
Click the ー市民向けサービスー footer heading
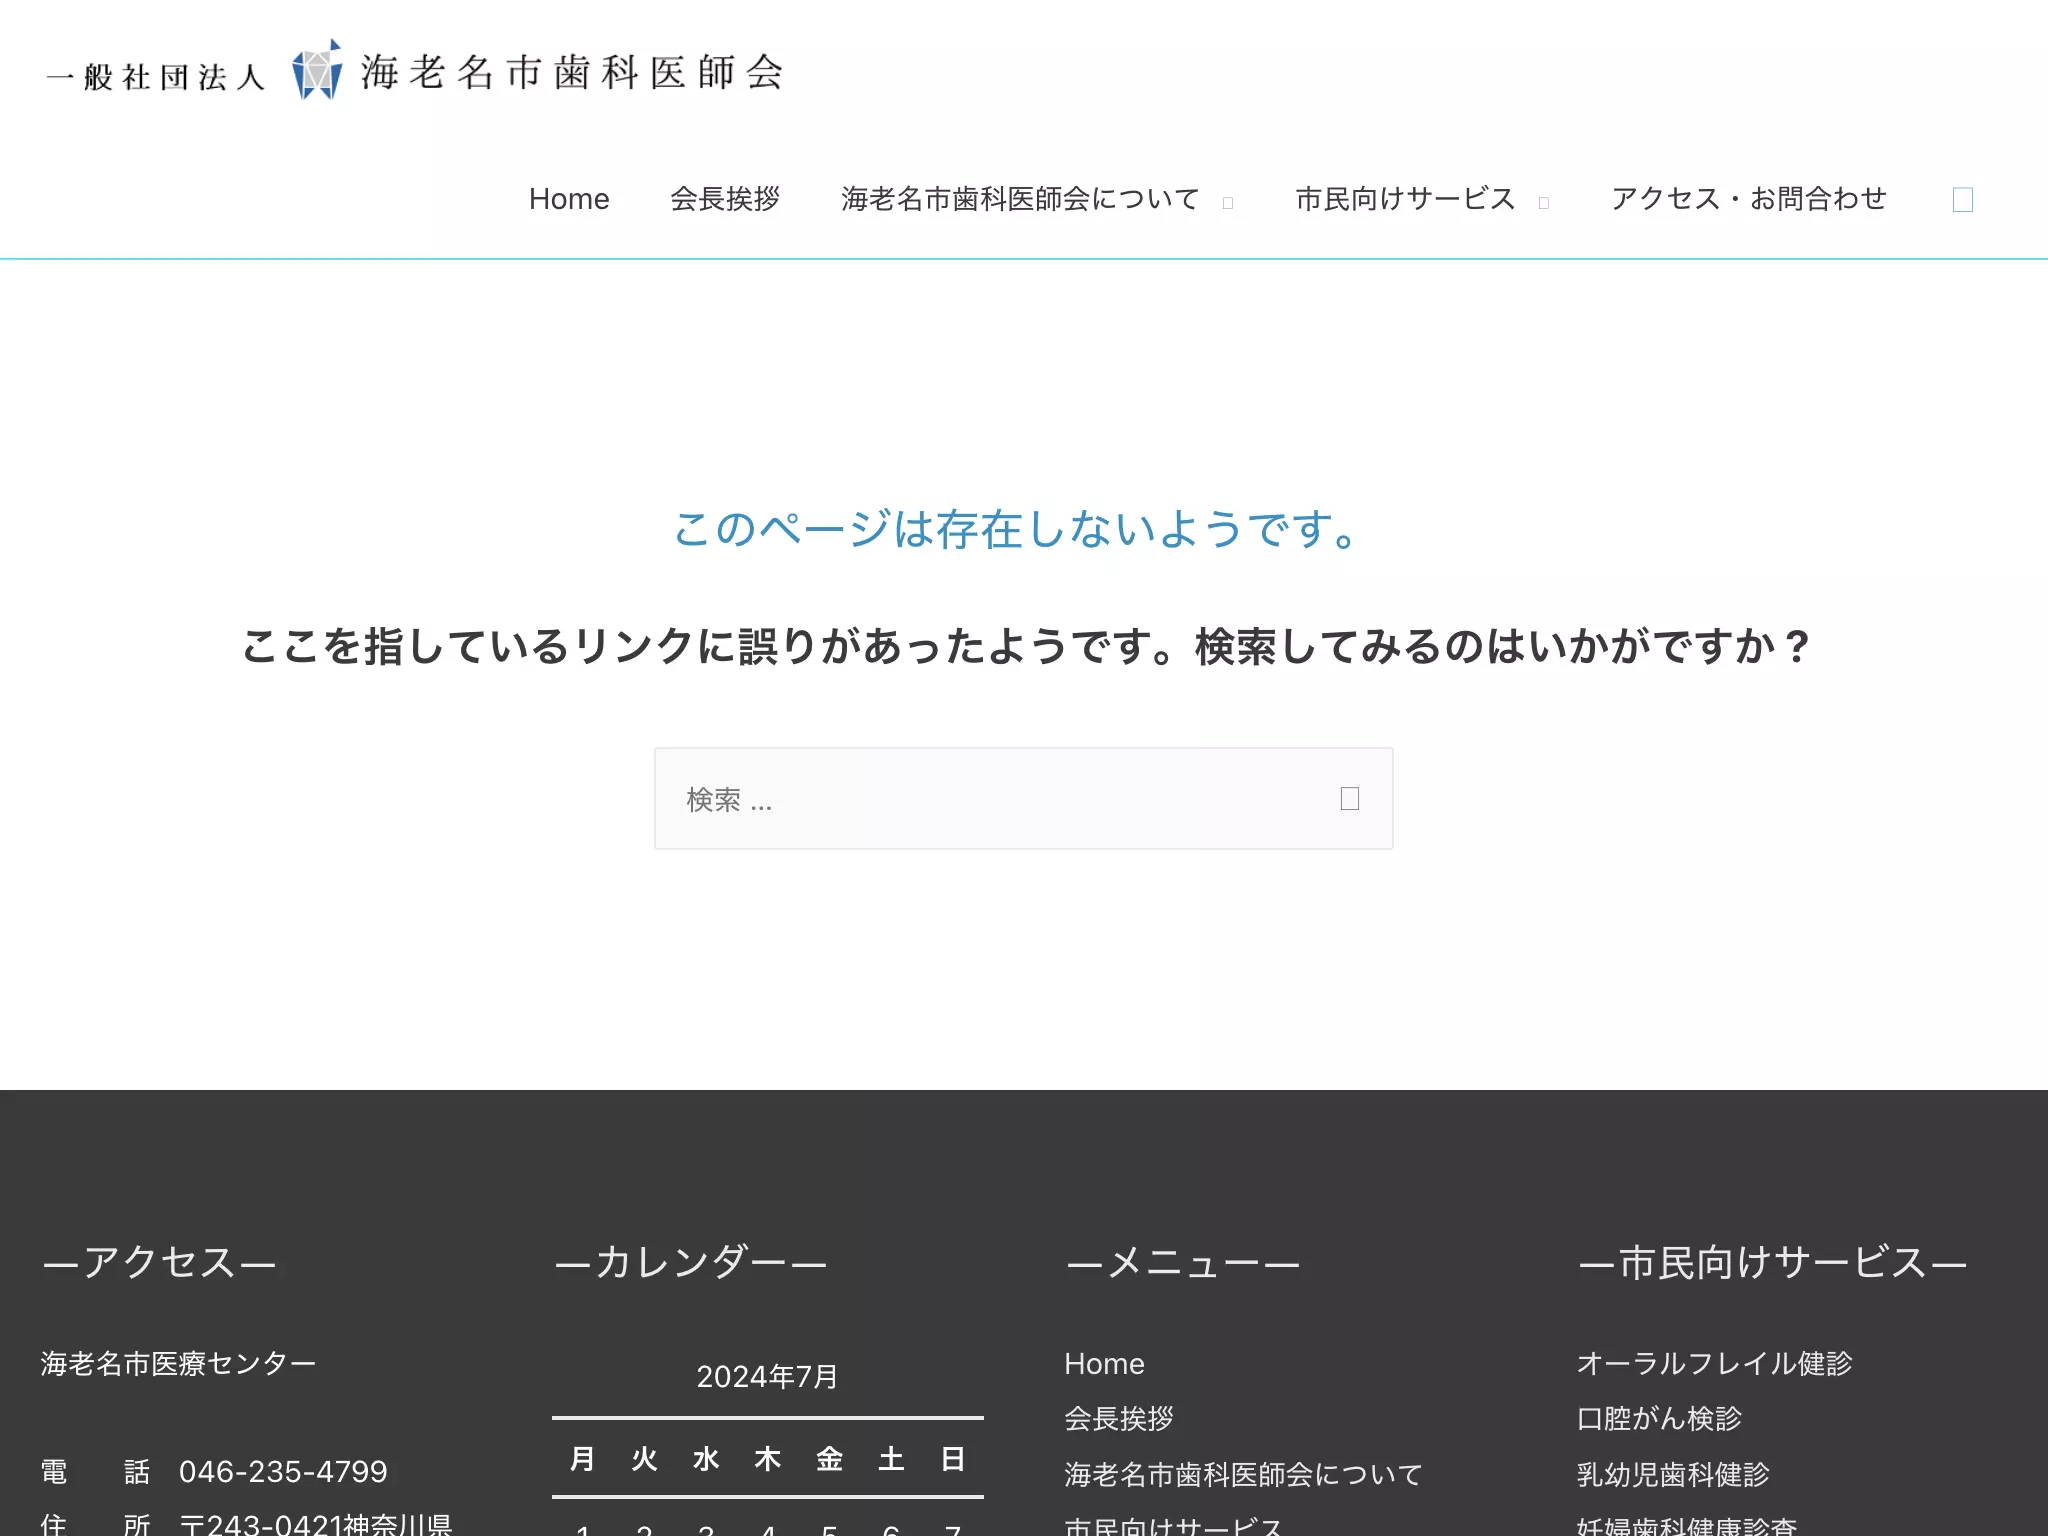point(1773,1263)
